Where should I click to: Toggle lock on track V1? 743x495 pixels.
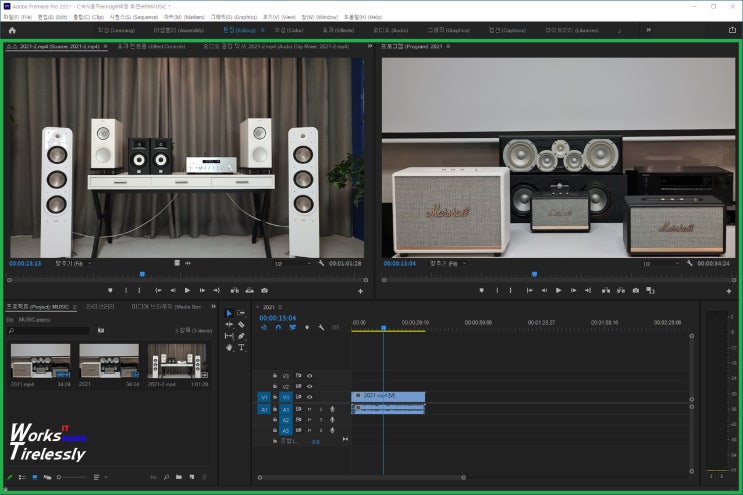click(x=275, y=397)
